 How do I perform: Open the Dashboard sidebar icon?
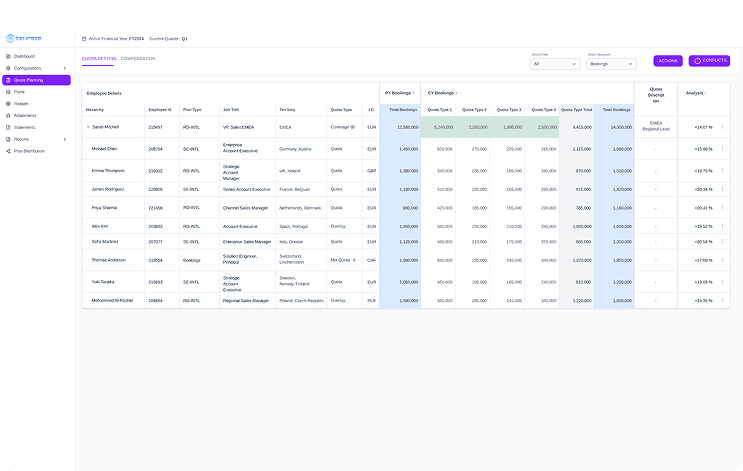coord(8,56)
